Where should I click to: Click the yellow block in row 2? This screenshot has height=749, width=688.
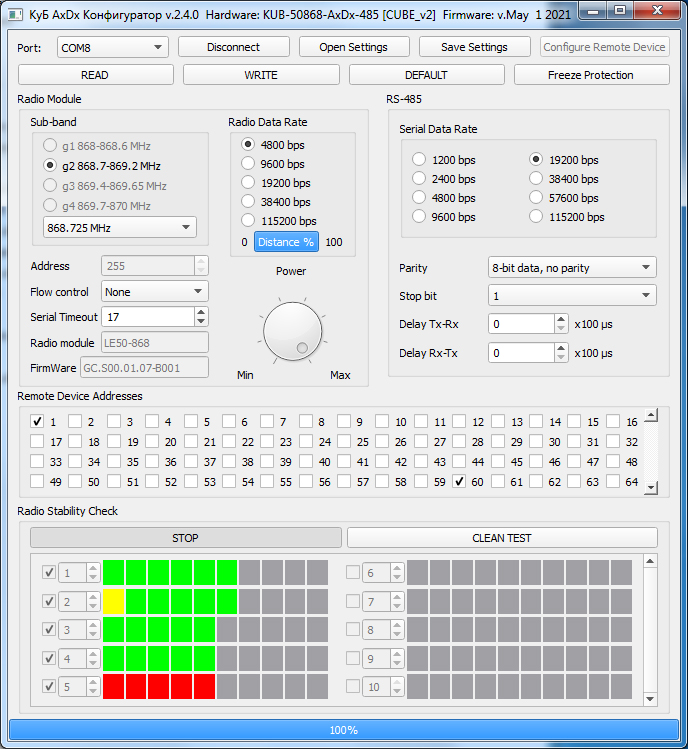pos(114,601)
